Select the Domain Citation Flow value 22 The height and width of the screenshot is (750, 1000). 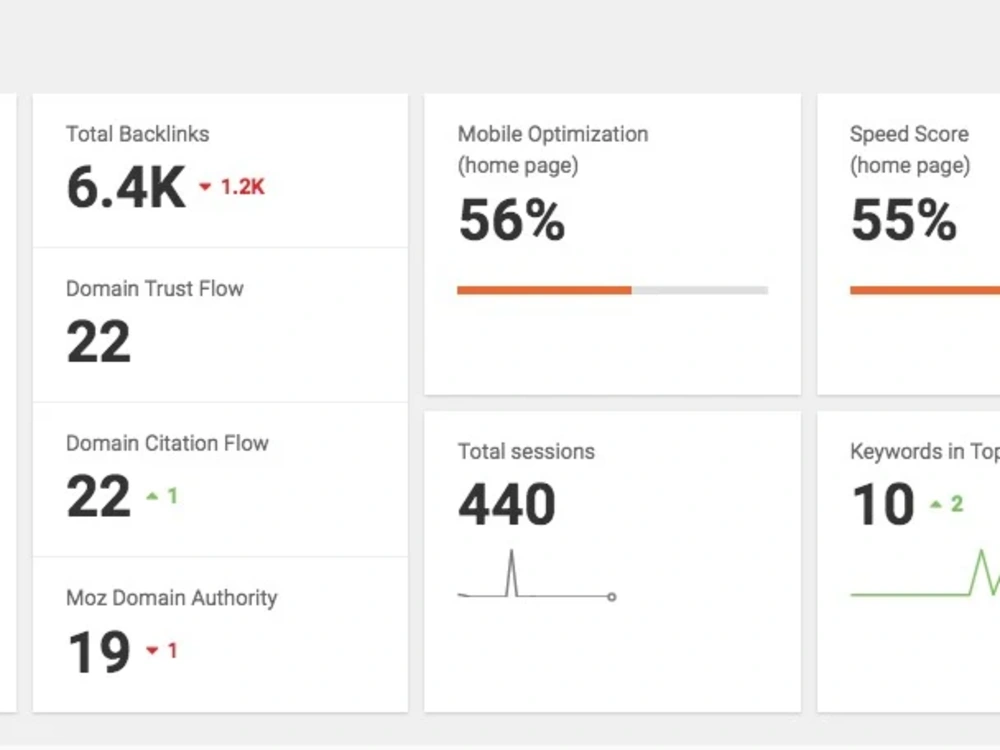(x=99, y=496)
